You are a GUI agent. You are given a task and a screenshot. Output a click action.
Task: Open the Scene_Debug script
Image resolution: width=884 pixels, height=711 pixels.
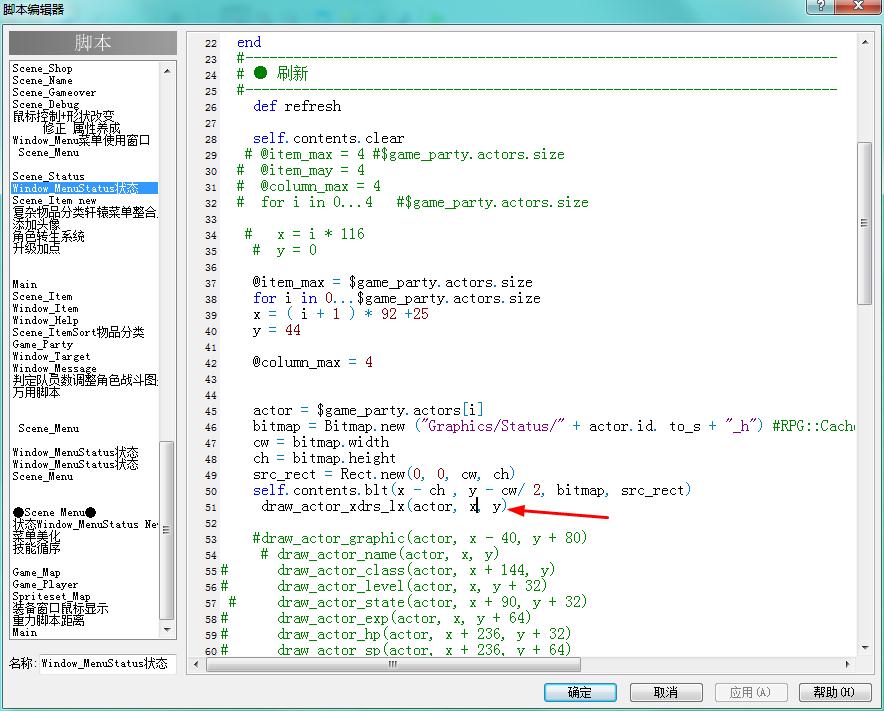pos(46,104)
